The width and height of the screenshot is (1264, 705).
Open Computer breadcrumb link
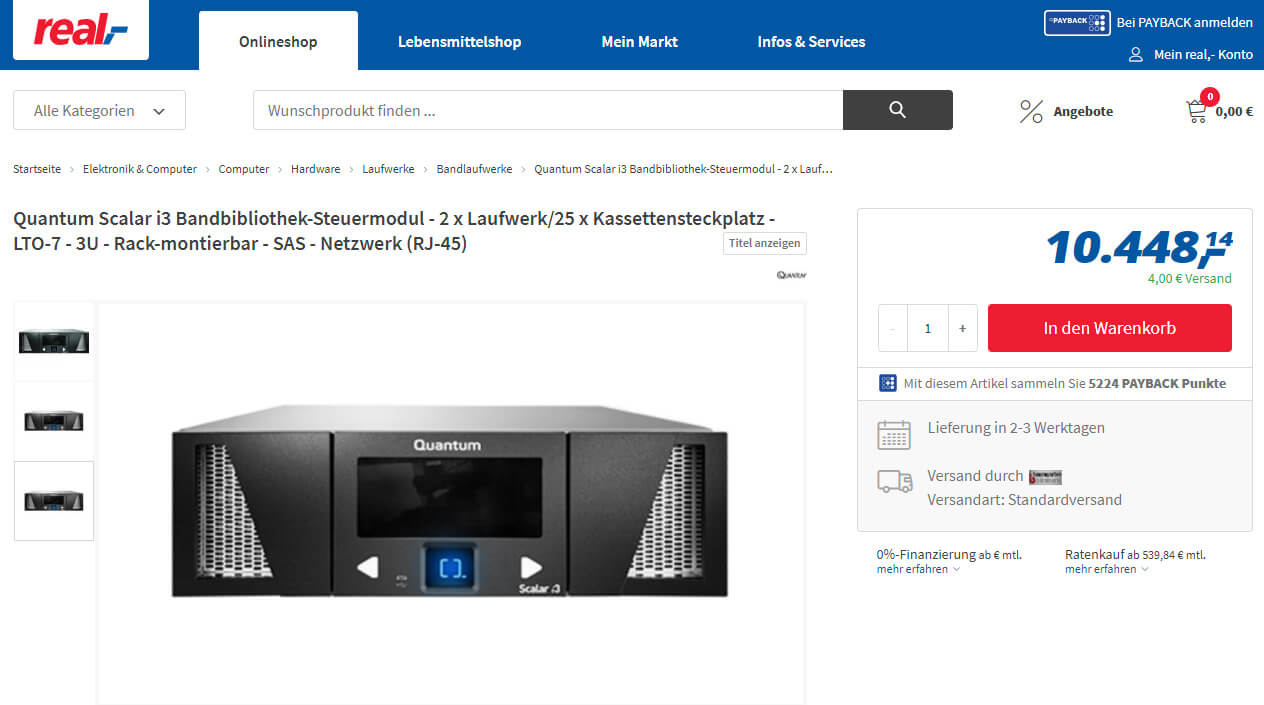coord(244,169)
